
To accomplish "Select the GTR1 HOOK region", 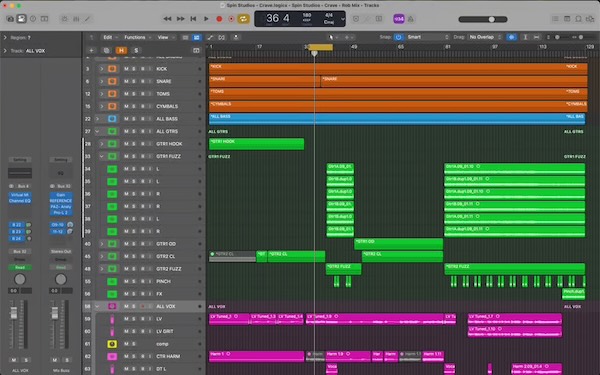I will 256,144.
